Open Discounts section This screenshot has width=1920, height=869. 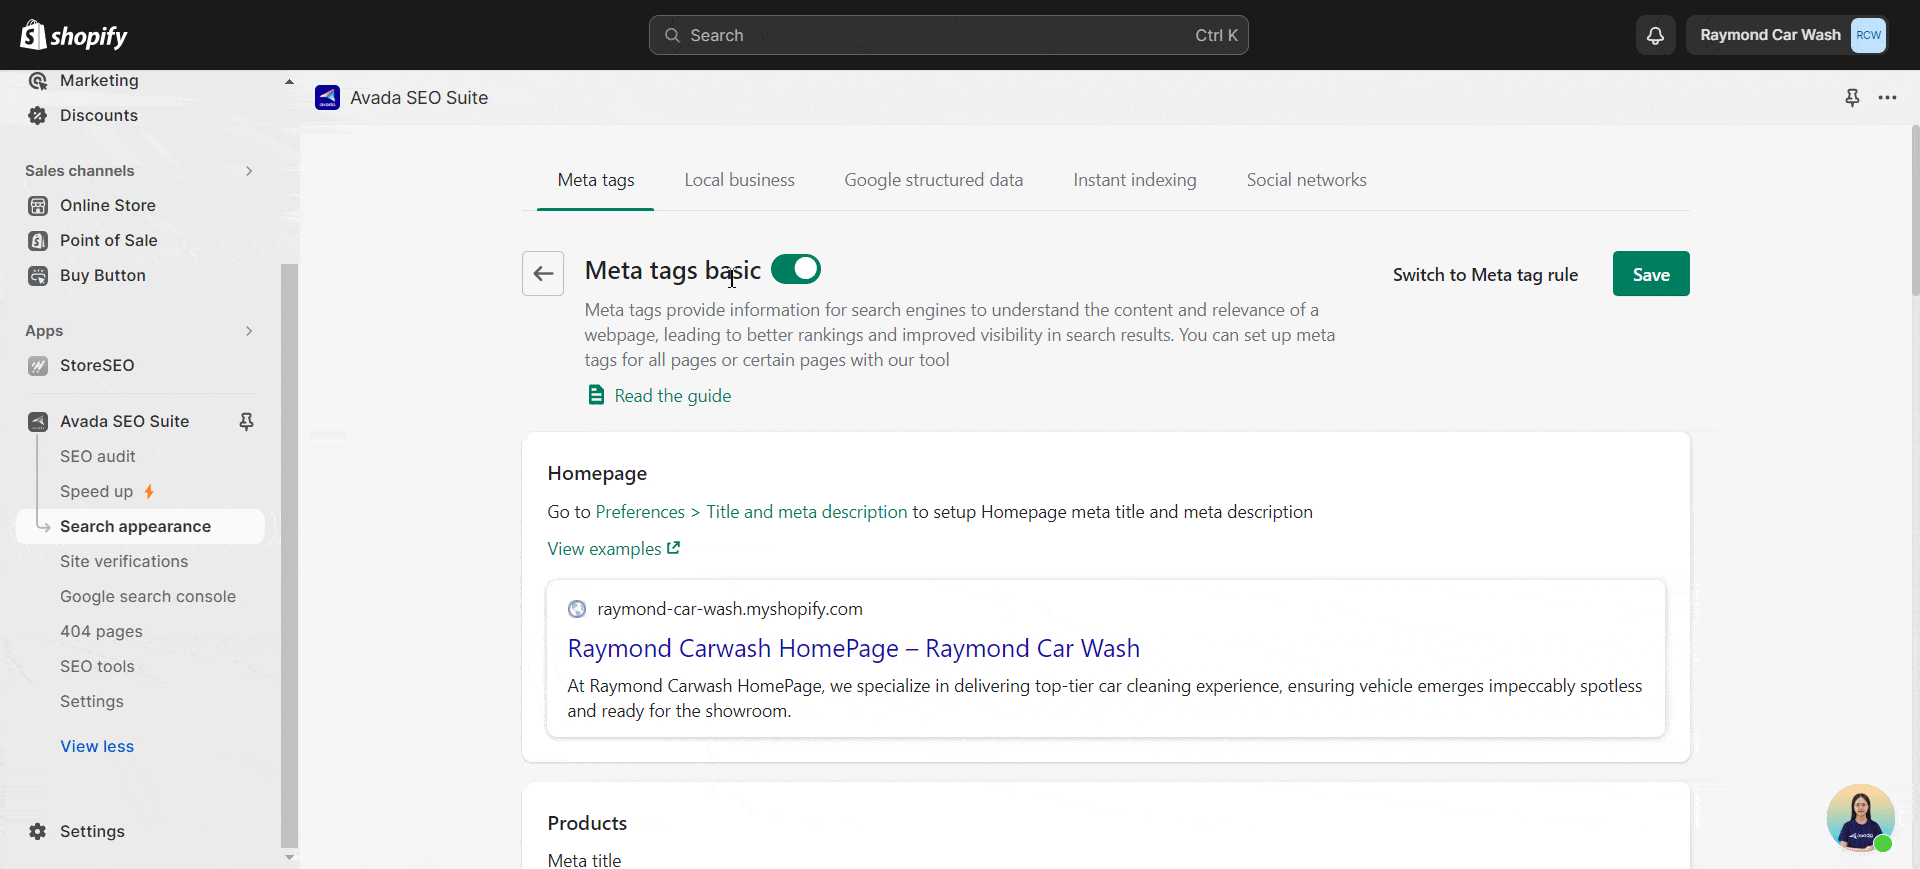coord(99,115)
